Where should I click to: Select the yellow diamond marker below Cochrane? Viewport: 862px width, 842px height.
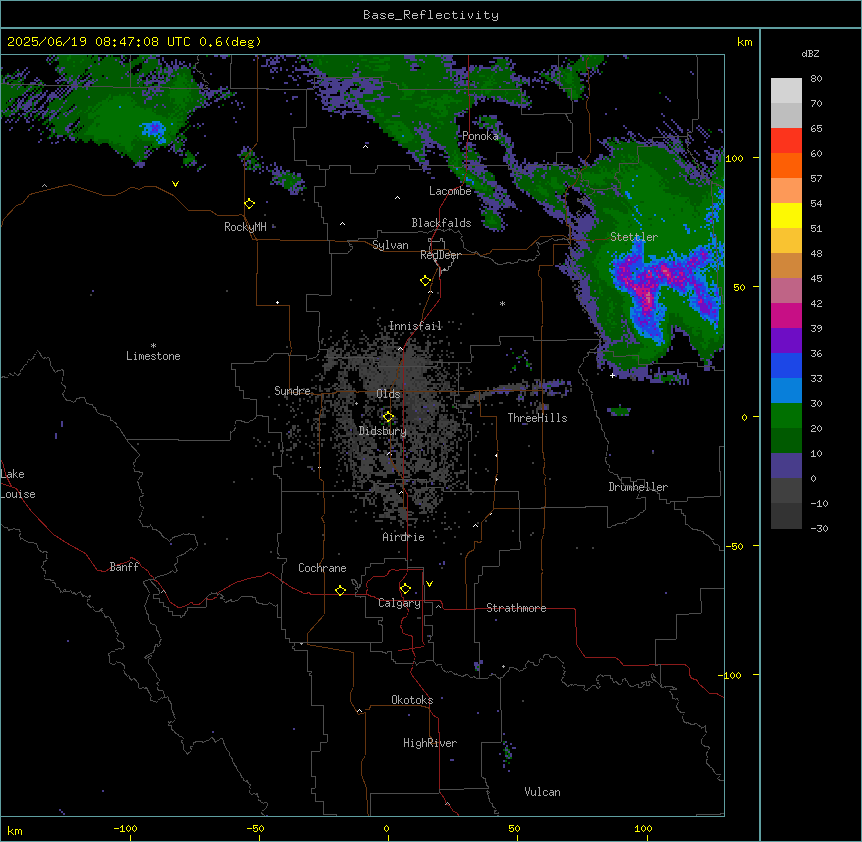pos(340,590)
